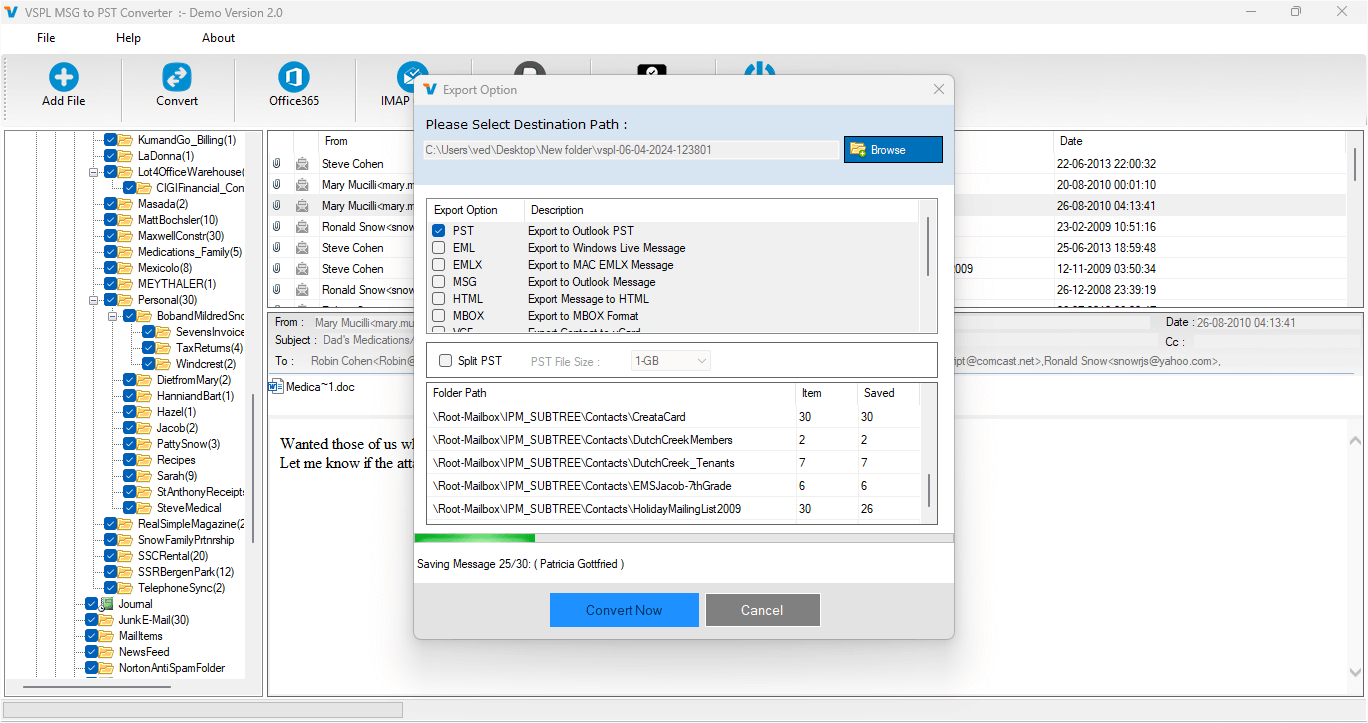Click the folder icon beside TaxReturns(4)
The image size is (1368, 723).
[164, 348]
